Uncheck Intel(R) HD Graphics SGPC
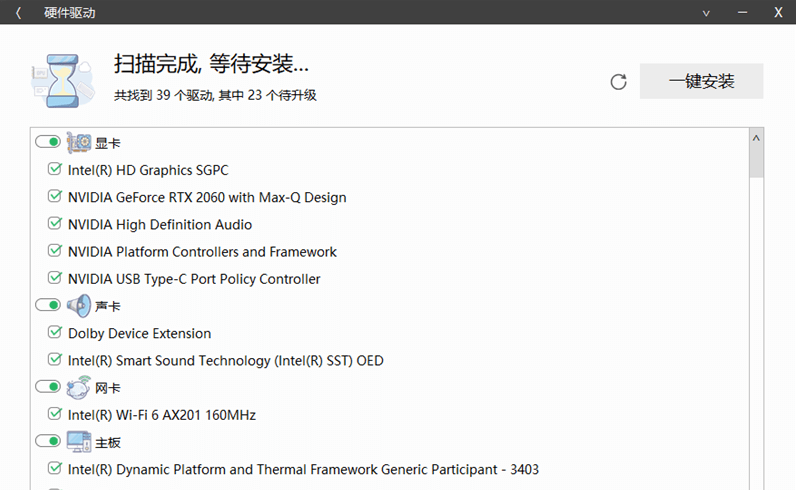796x490 pixels. pos(55,170)
